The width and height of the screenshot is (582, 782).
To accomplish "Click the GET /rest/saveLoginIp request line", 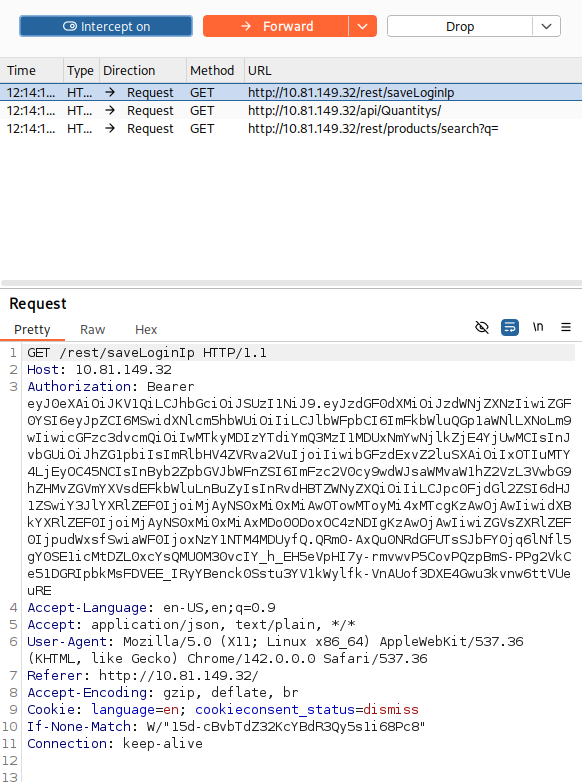I will tap(147, 353).
